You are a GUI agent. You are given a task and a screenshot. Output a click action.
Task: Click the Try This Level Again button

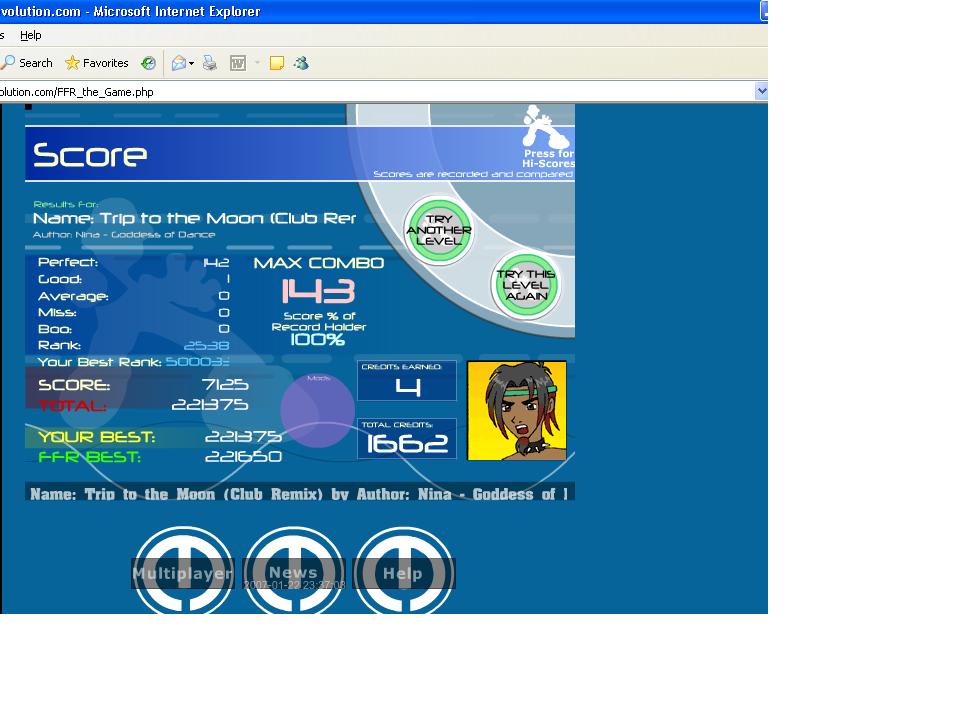(x=526, y=285)
